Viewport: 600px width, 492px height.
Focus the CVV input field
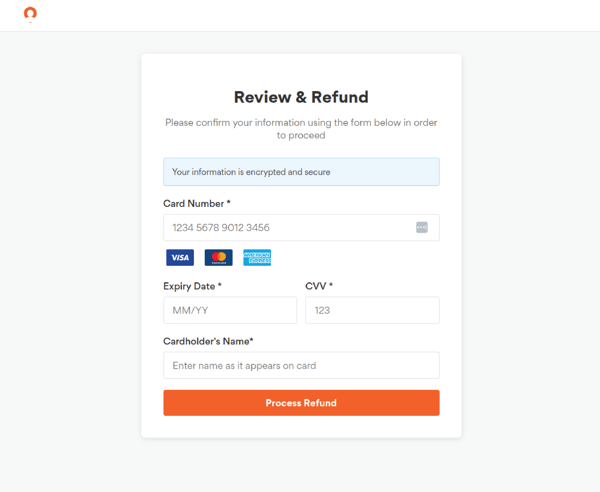point(372,310)
